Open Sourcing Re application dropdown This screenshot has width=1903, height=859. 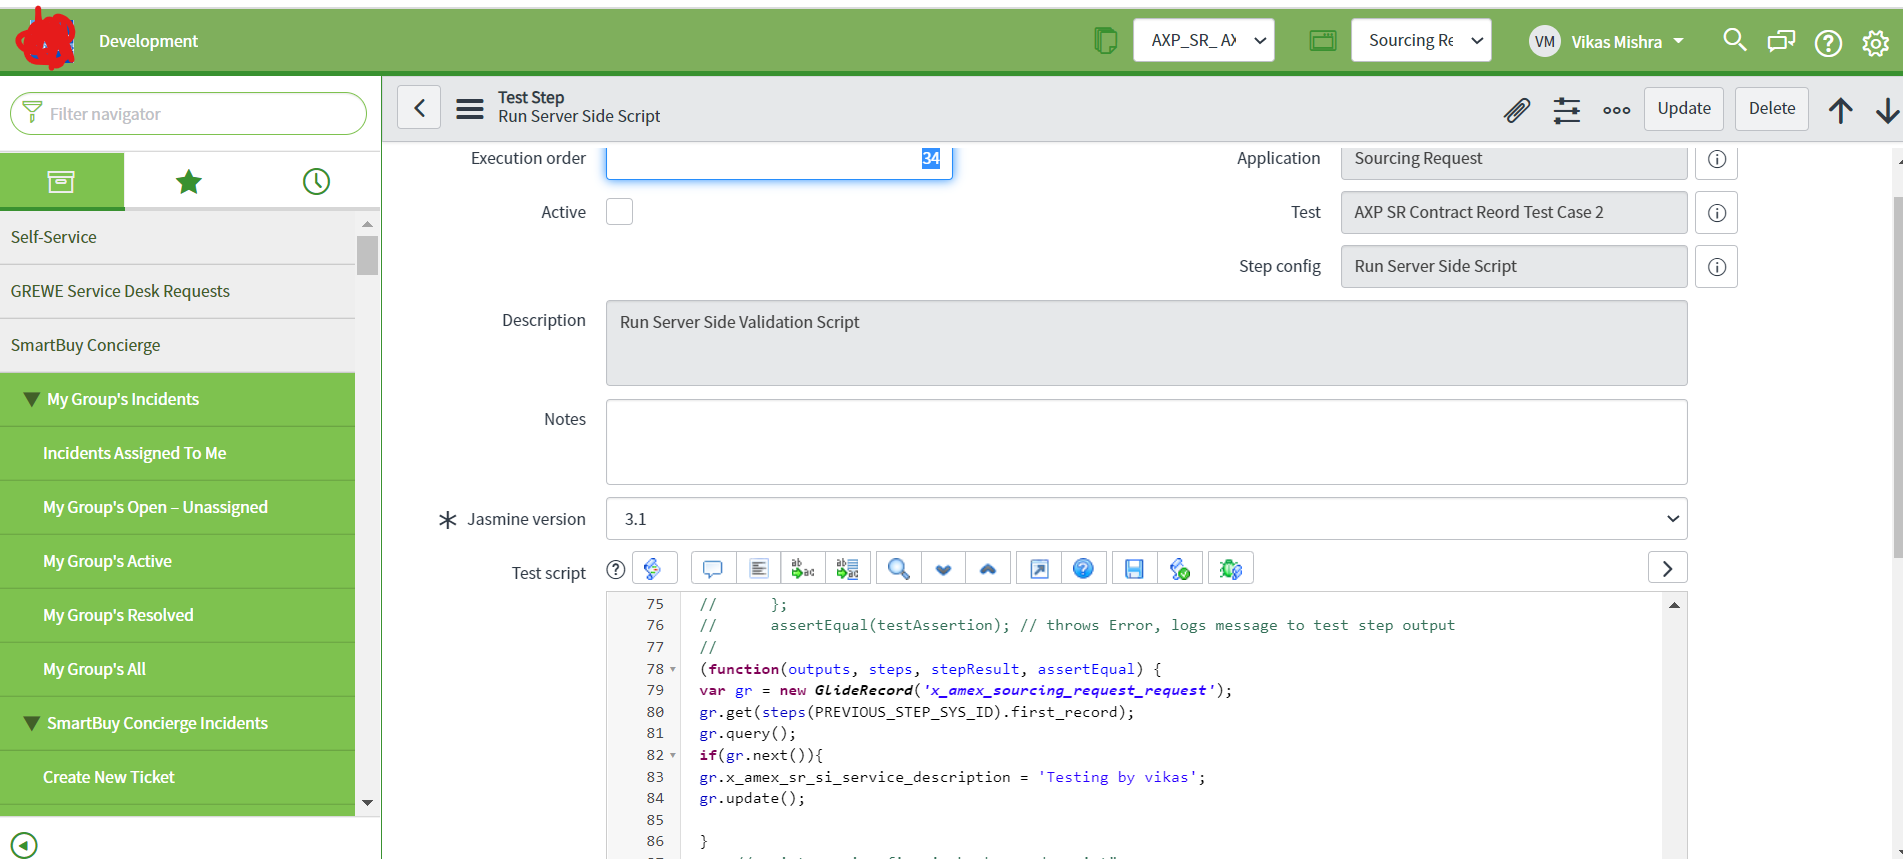[1421, 40]
